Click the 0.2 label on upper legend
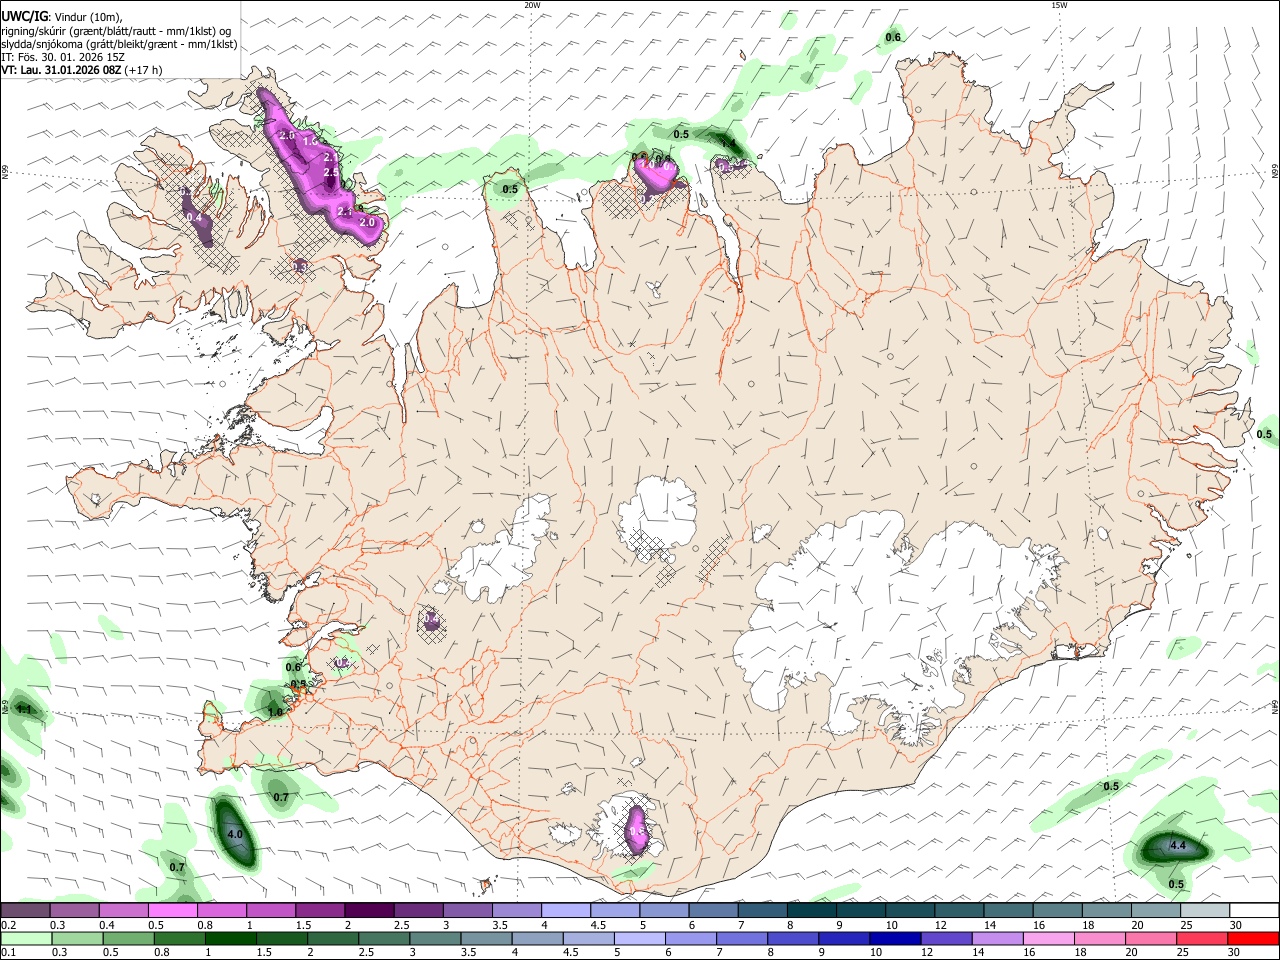Image resolution: width=1280 pixels, height=960 pixels. pos(8,925)
